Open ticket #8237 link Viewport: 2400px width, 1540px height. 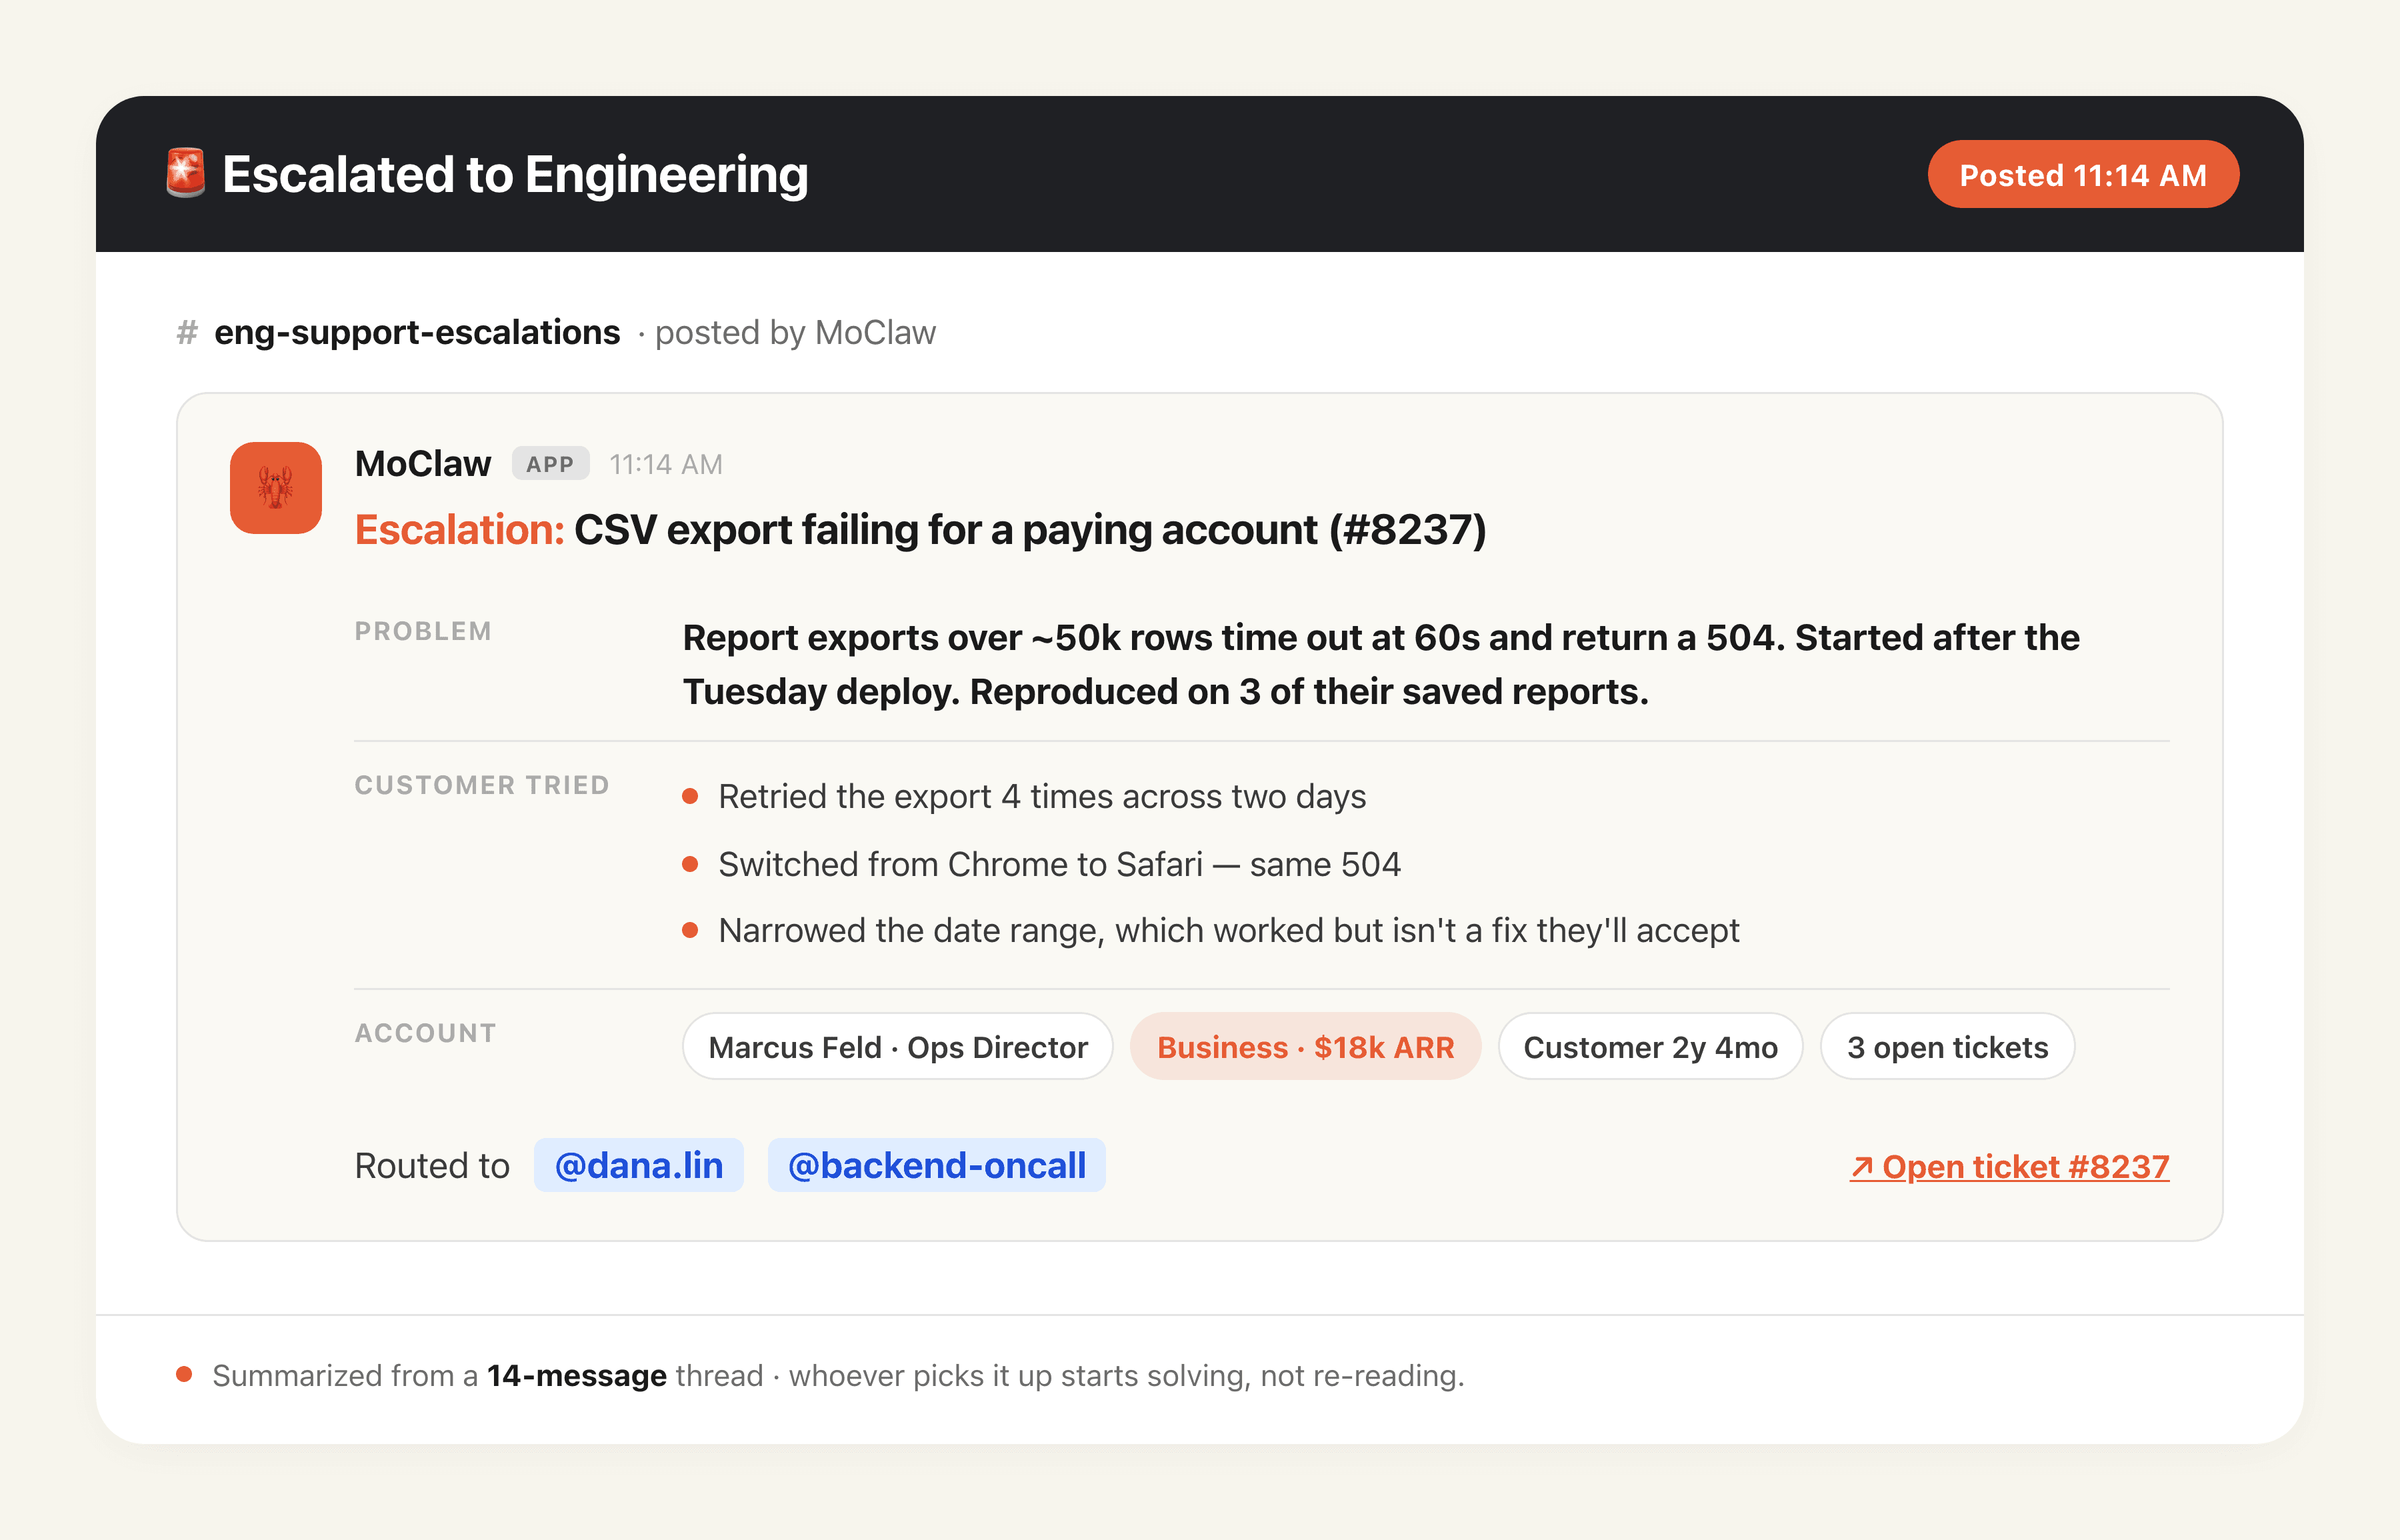[2010, 1167]
